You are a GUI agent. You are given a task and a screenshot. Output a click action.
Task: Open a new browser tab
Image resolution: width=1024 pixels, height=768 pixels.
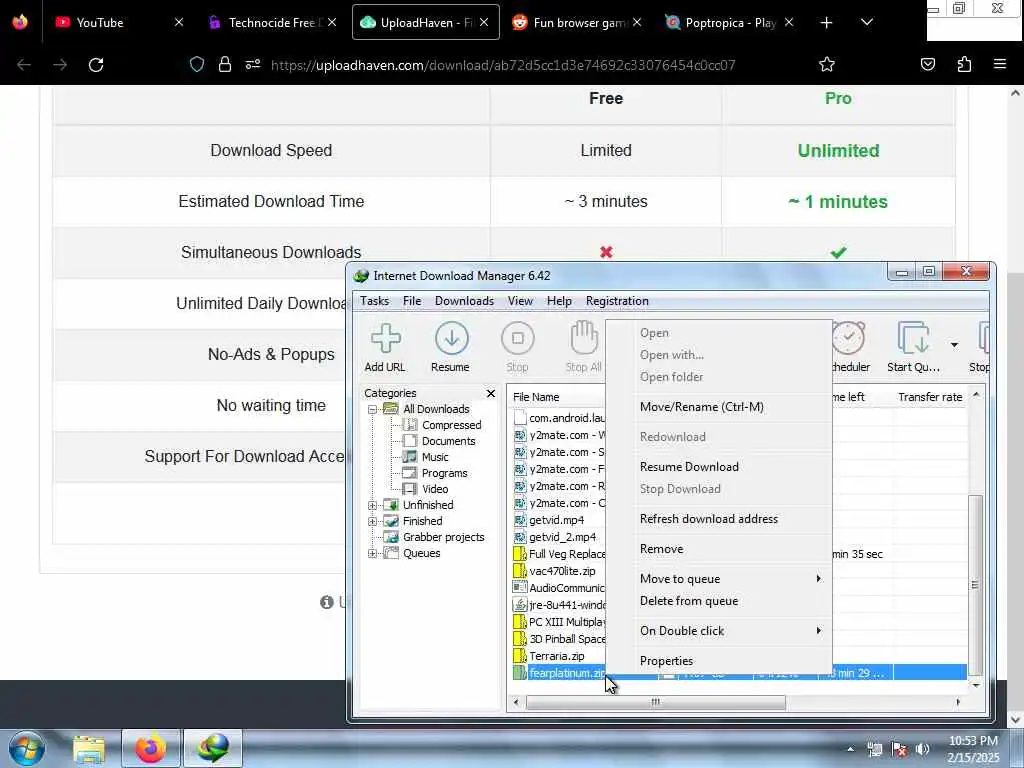(x=826, y=22)
